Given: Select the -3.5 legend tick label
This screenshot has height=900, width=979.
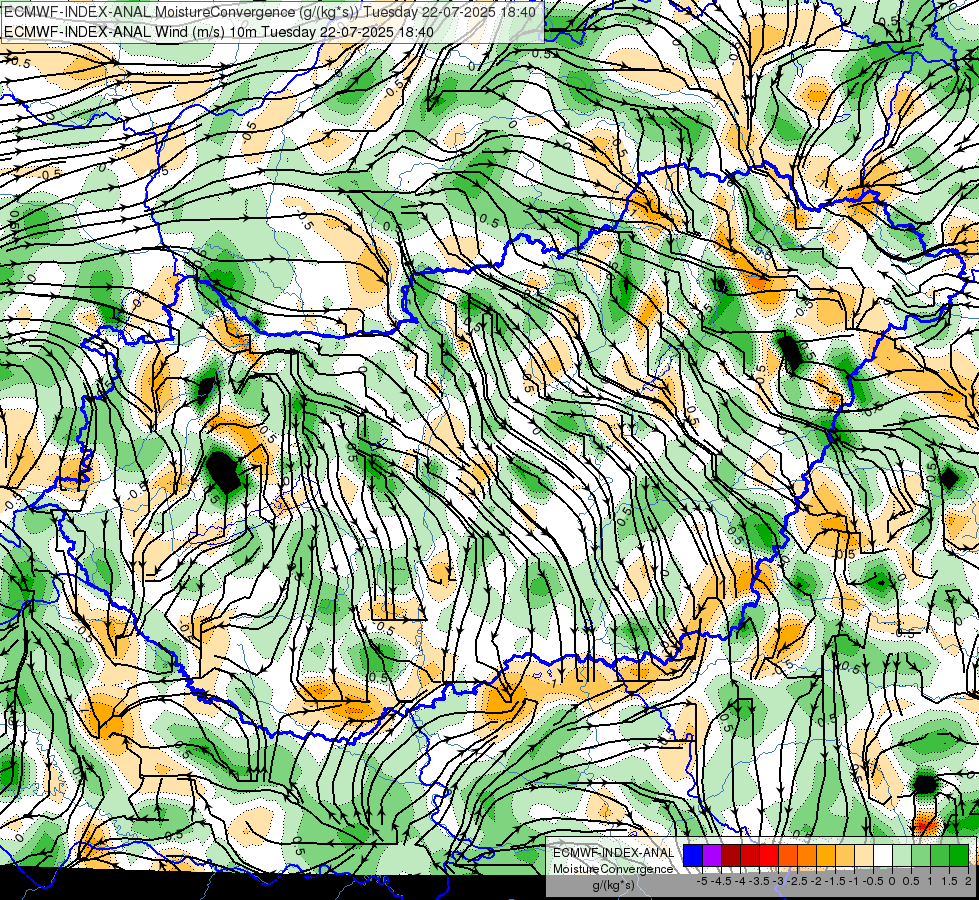Looking at the screenshot, I should [759, 881].
